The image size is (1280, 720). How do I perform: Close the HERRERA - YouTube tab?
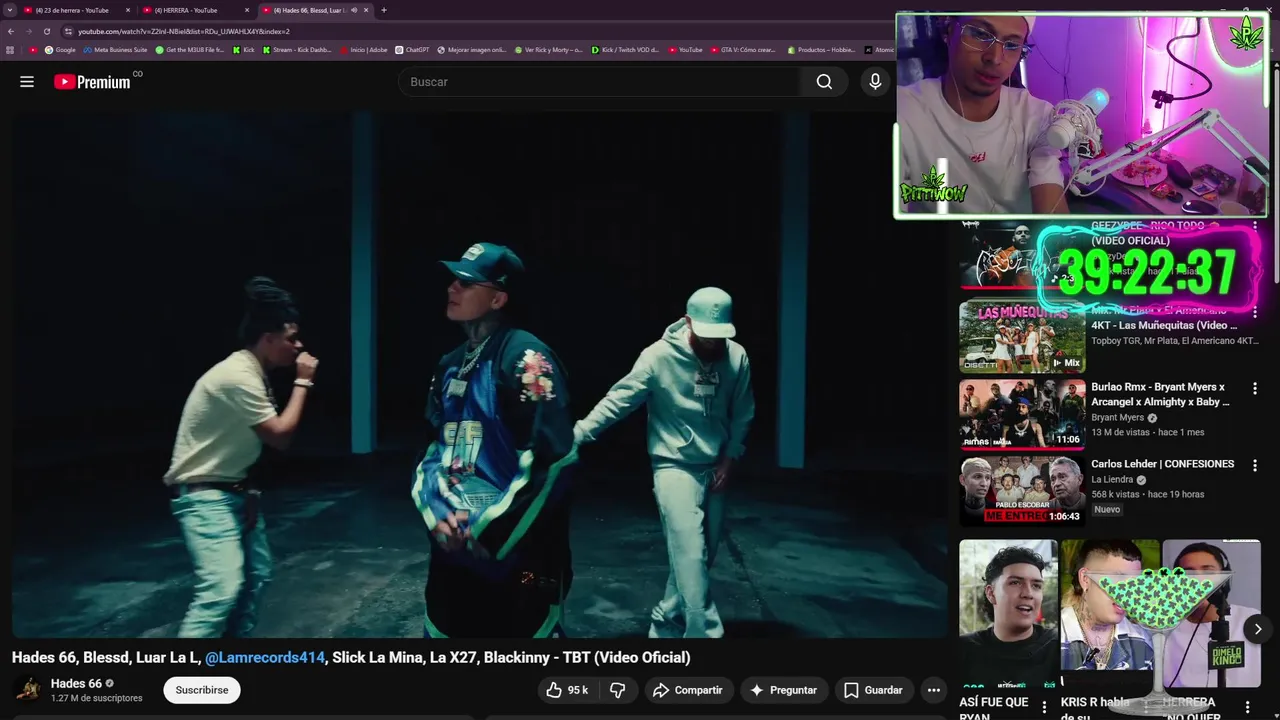click(x=247, y=10)
